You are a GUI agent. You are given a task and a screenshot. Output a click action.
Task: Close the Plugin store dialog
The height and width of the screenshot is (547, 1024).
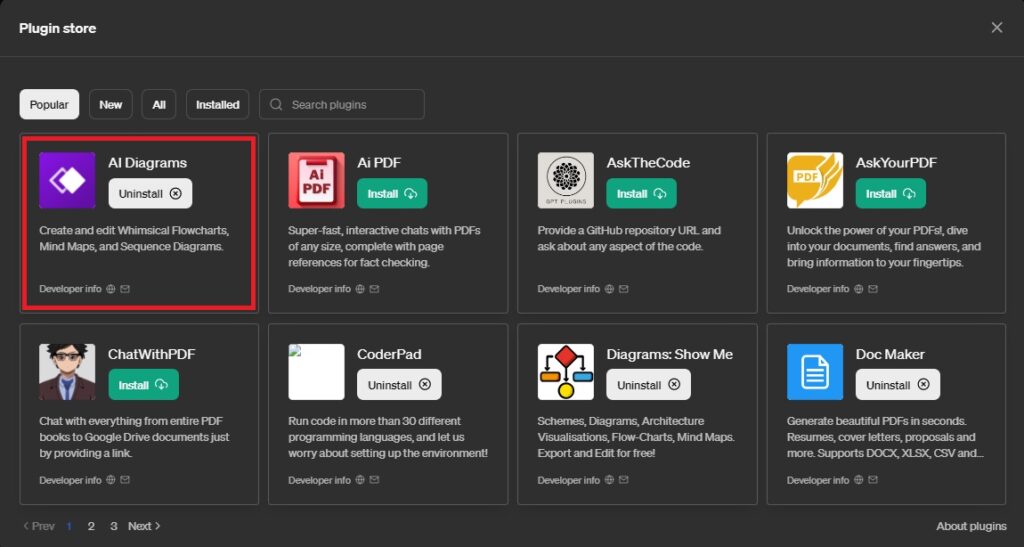click(x=997, y=27)
